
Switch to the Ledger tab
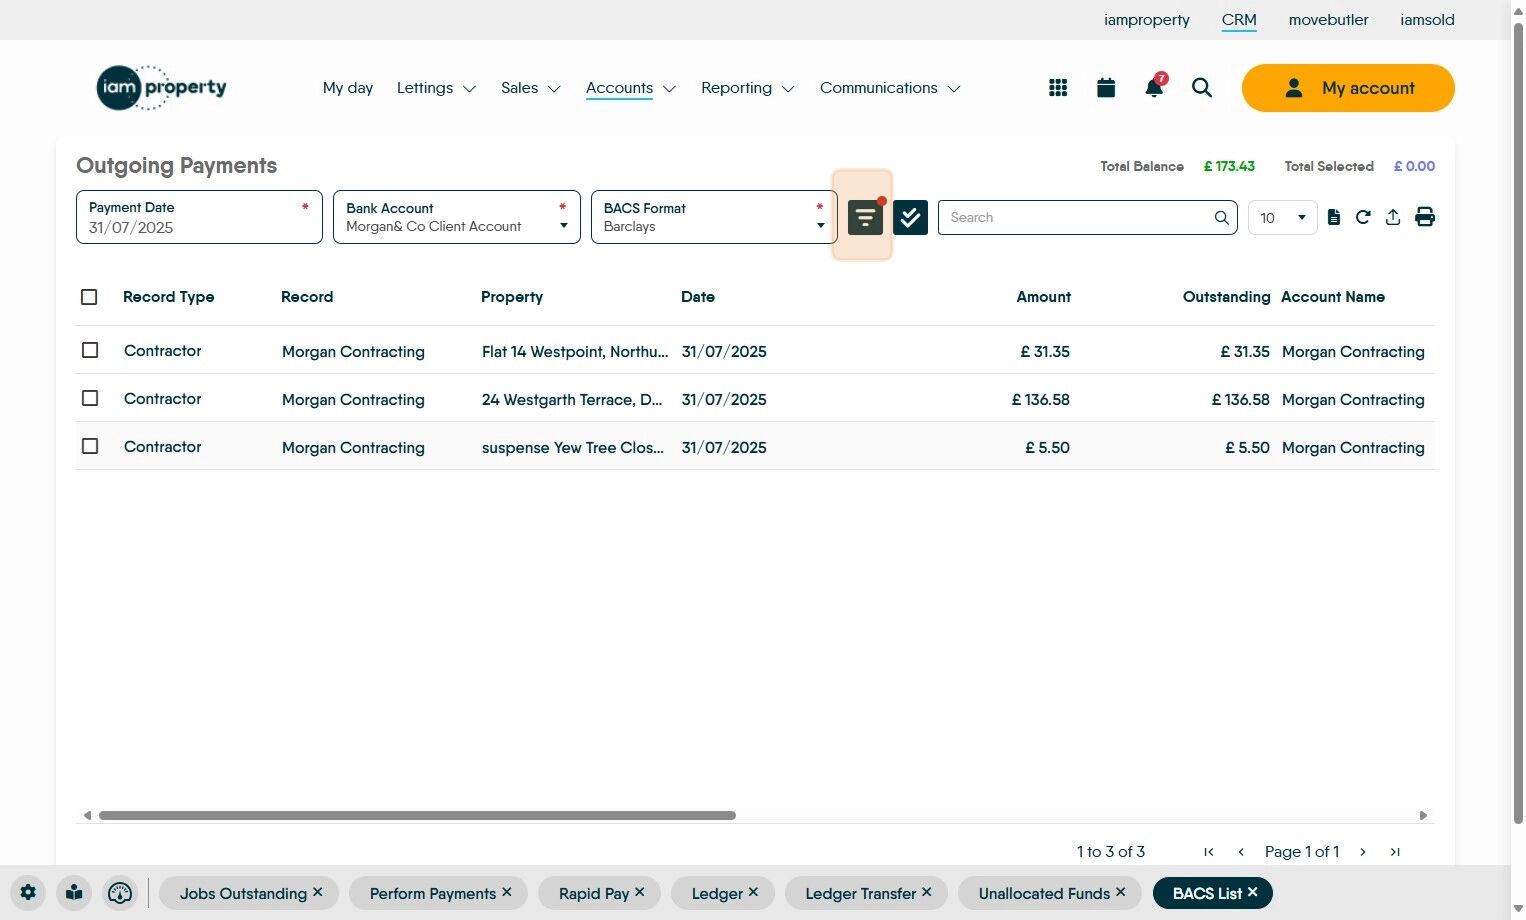click(x=717, y=893)
